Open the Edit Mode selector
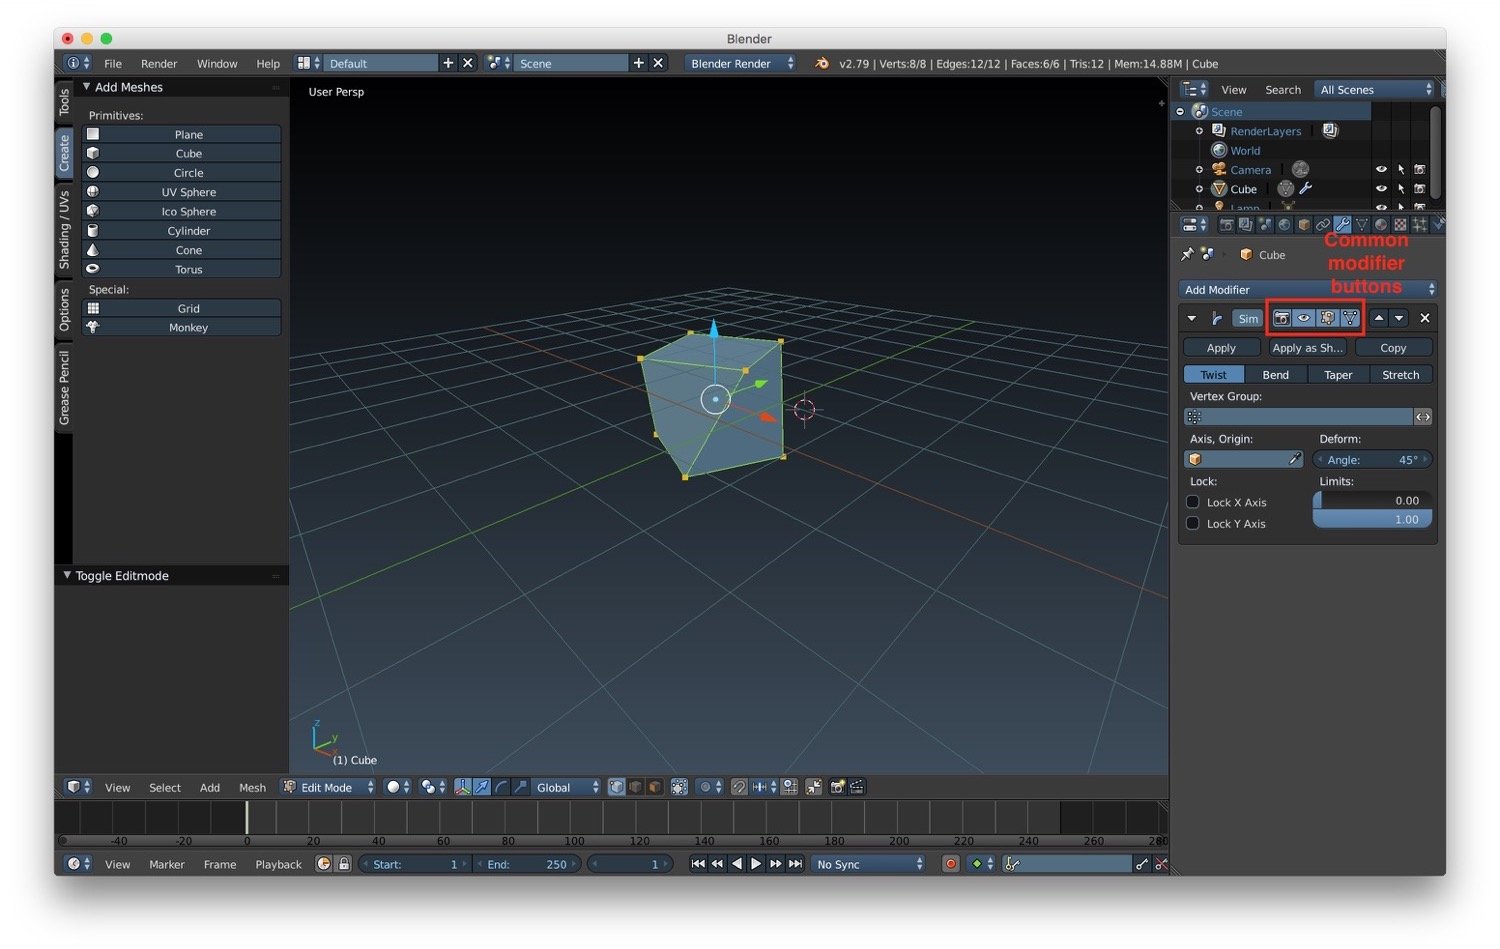This screenshot has width=1500, height=949. (328, 787)
